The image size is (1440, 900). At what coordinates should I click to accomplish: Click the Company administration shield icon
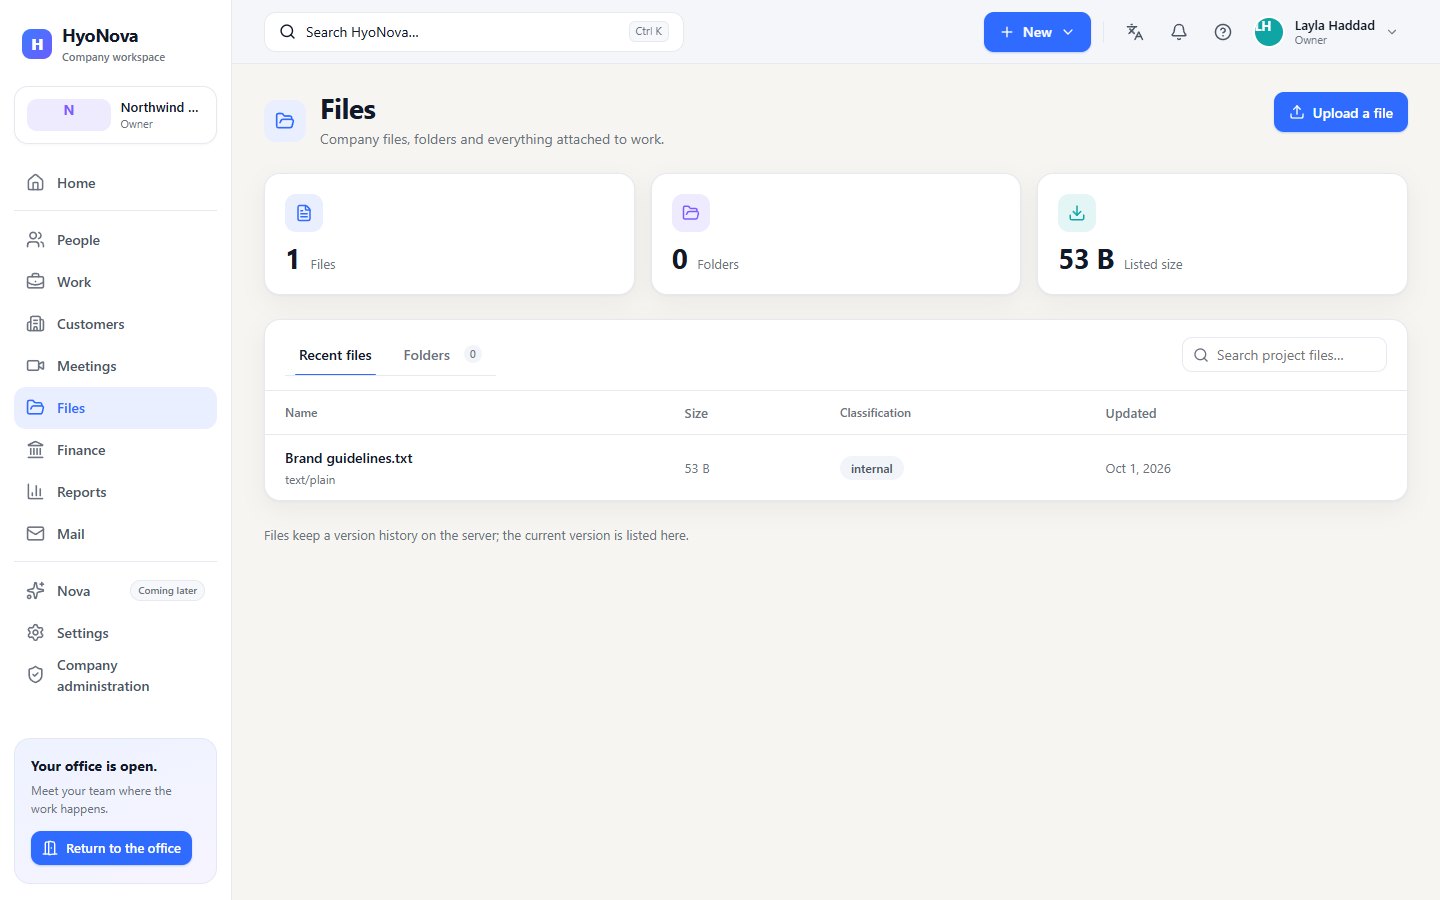coord(36,675)
